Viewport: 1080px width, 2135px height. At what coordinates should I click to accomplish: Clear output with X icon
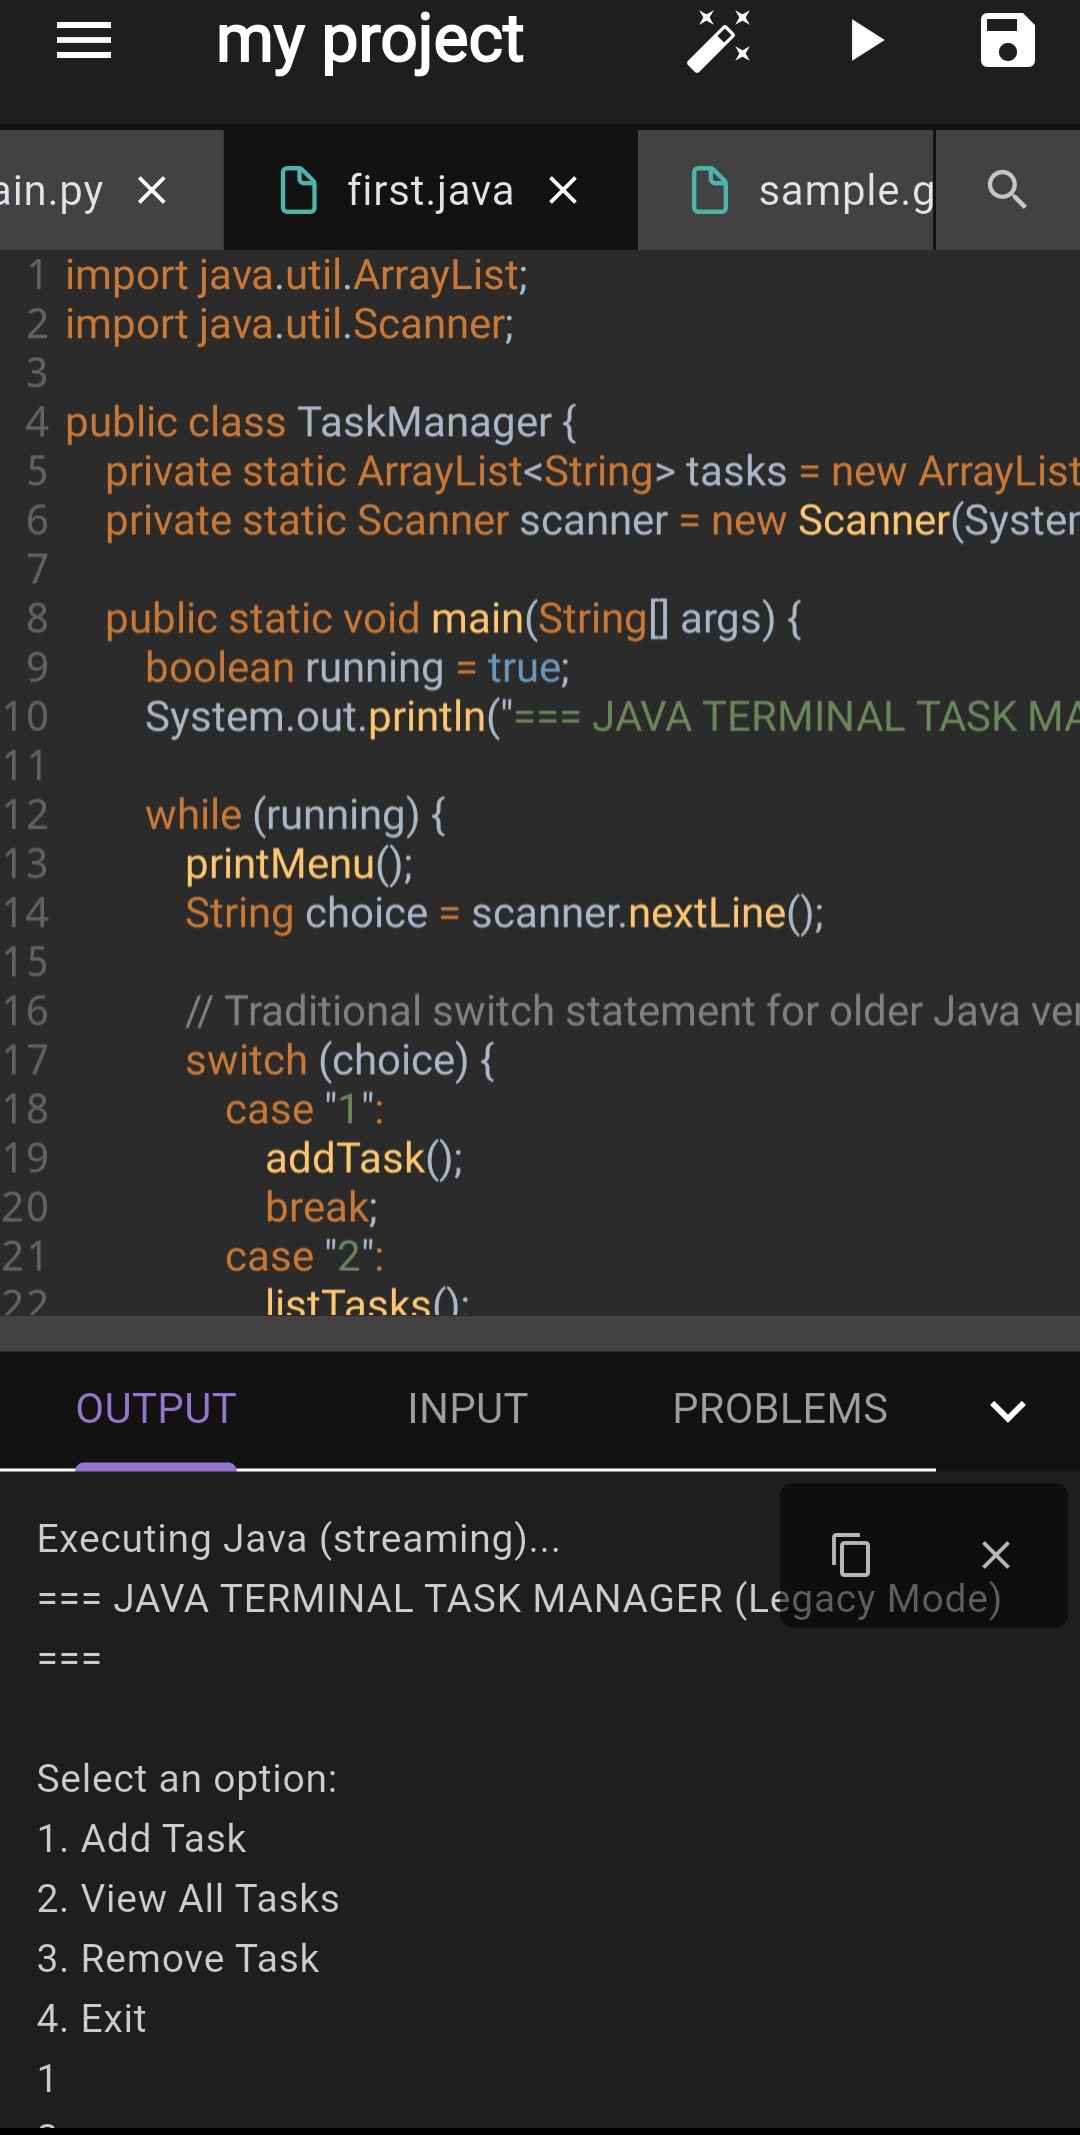coord(996,1555)
